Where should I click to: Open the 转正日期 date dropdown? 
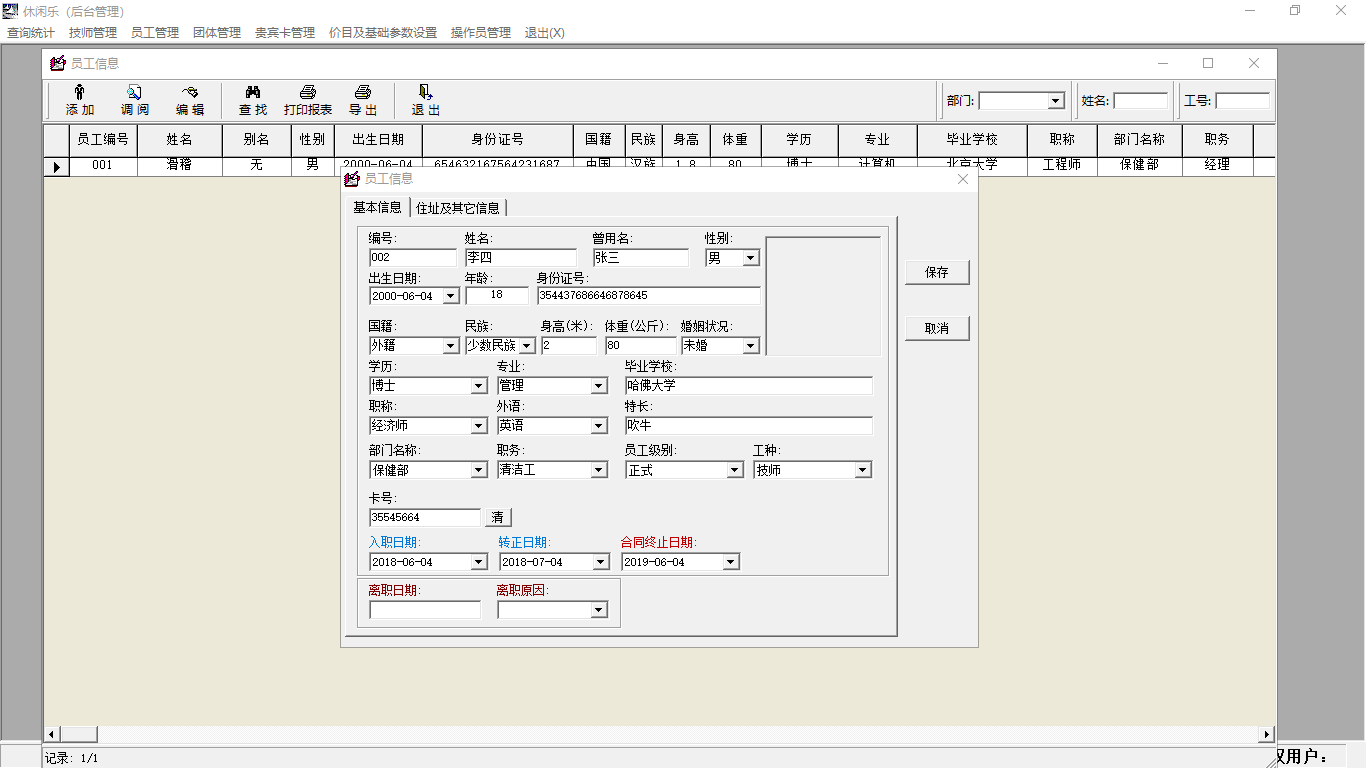[x=601, y=562]
